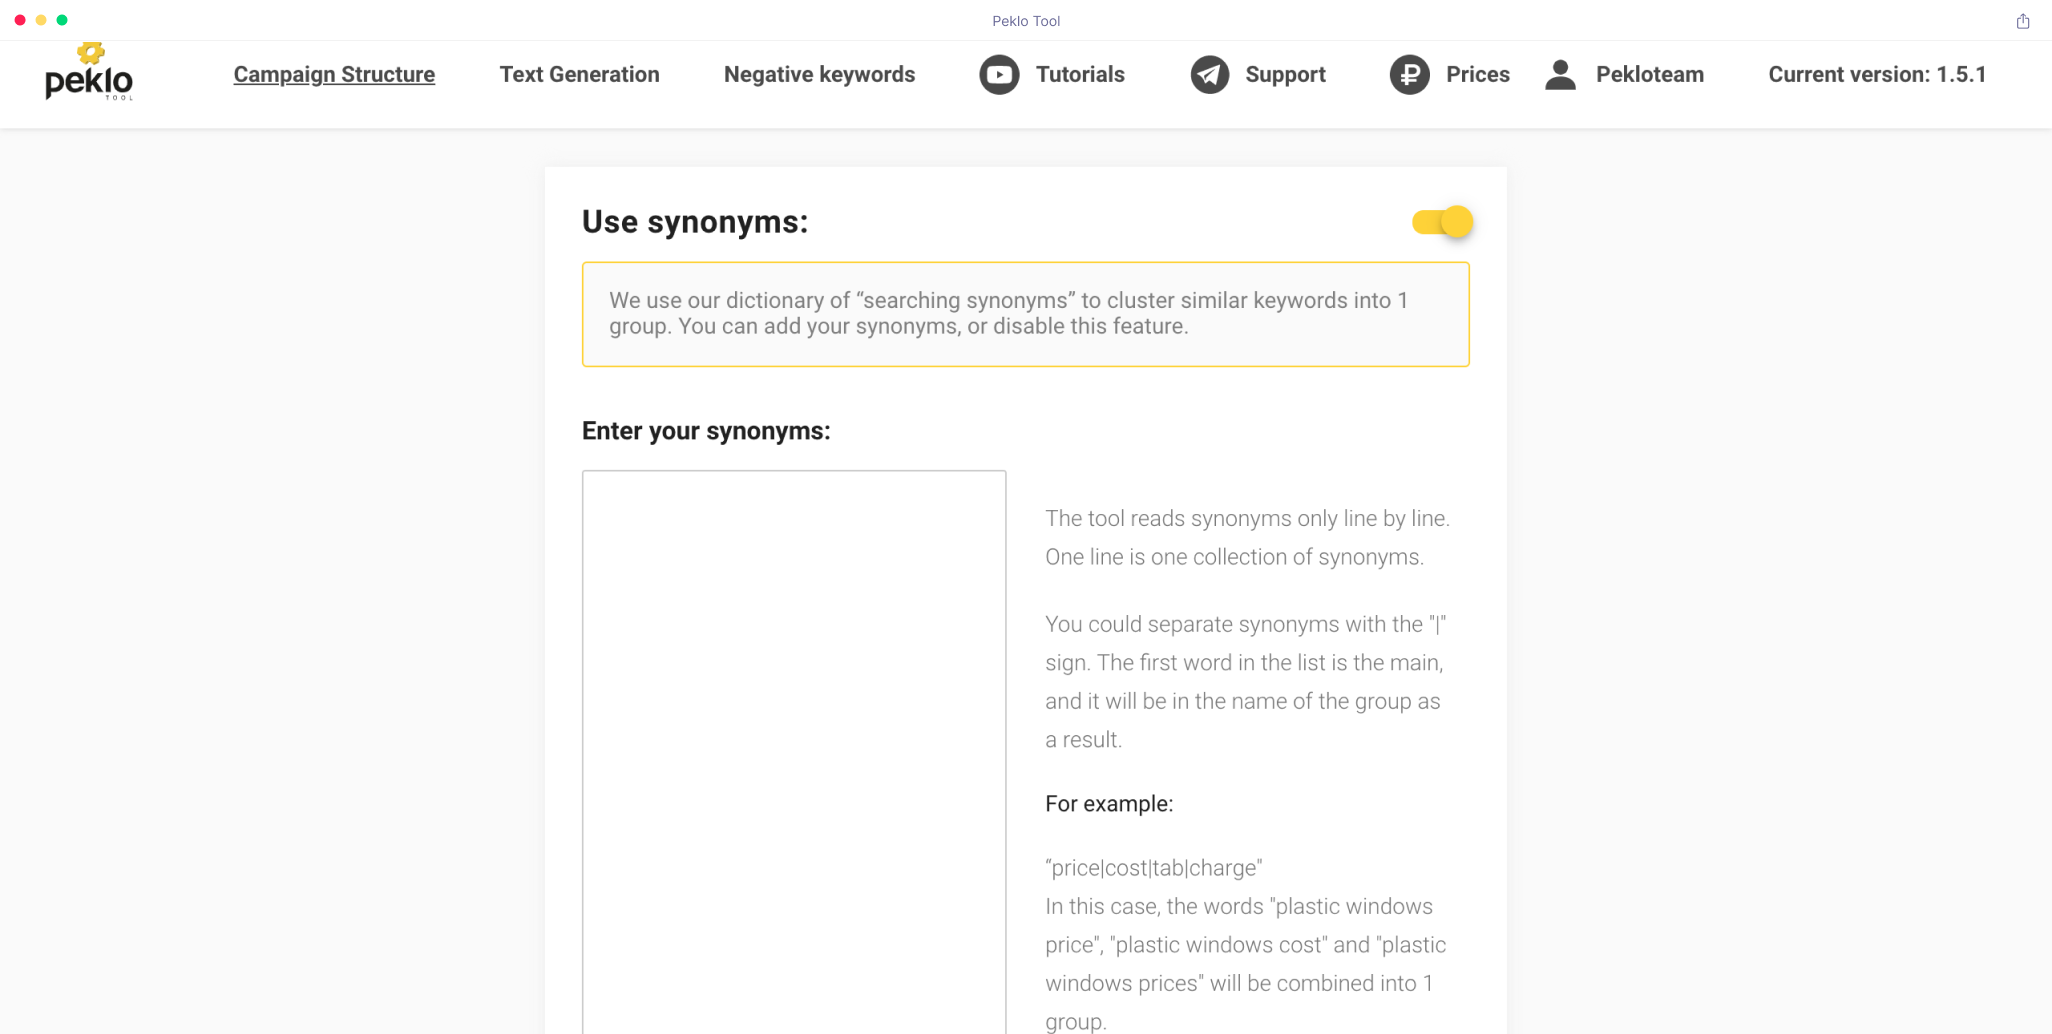Click the user profile silhouette icon
The height and width of the screenshot is (1034, 2052).
pyautogui.click(x=1560, y=75)
